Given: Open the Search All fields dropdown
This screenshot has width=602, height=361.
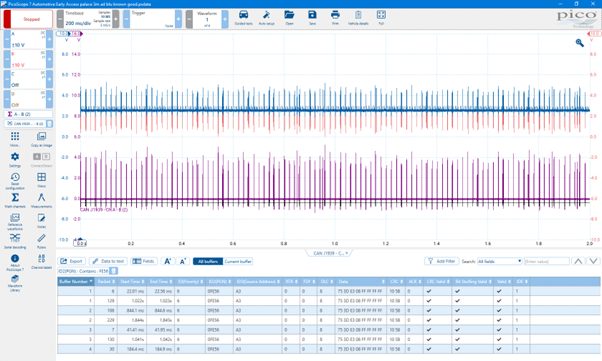Looking at the screenshot, I should click(499, 261).
